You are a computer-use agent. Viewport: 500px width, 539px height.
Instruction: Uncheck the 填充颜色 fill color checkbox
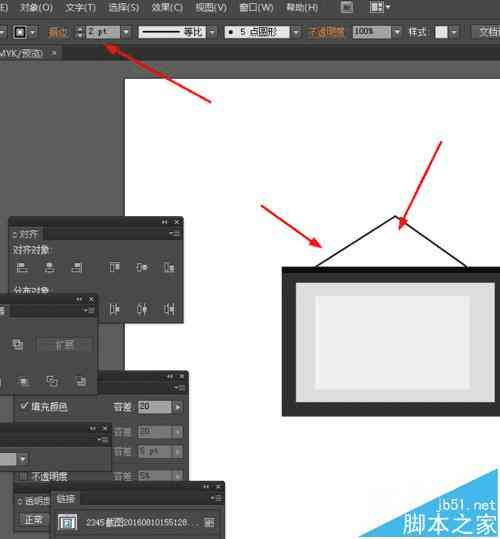coord(24,406)
